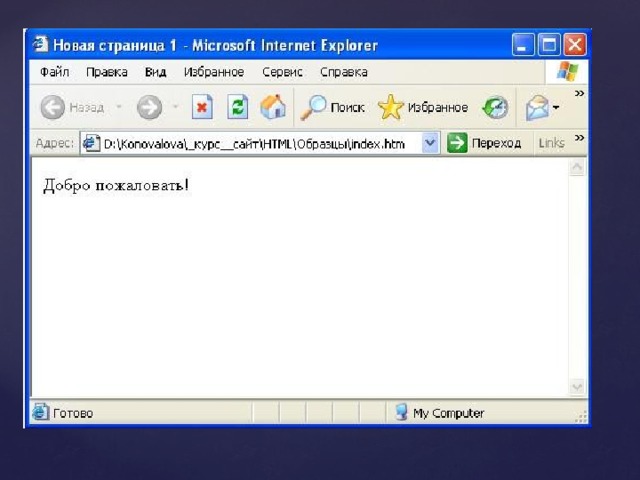Click the Избранное toolbar button label
This screenshot has height=480, width=640.
[438, 108]
